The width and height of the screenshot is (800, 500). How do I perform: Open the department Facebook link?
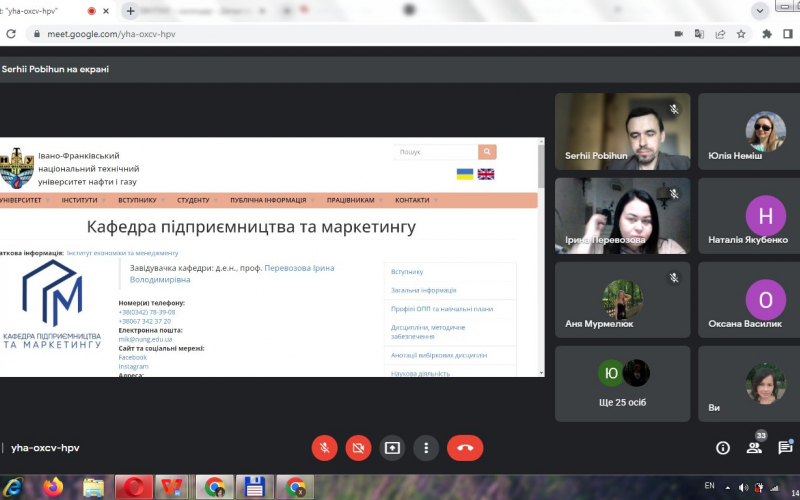tap(133, 358)
